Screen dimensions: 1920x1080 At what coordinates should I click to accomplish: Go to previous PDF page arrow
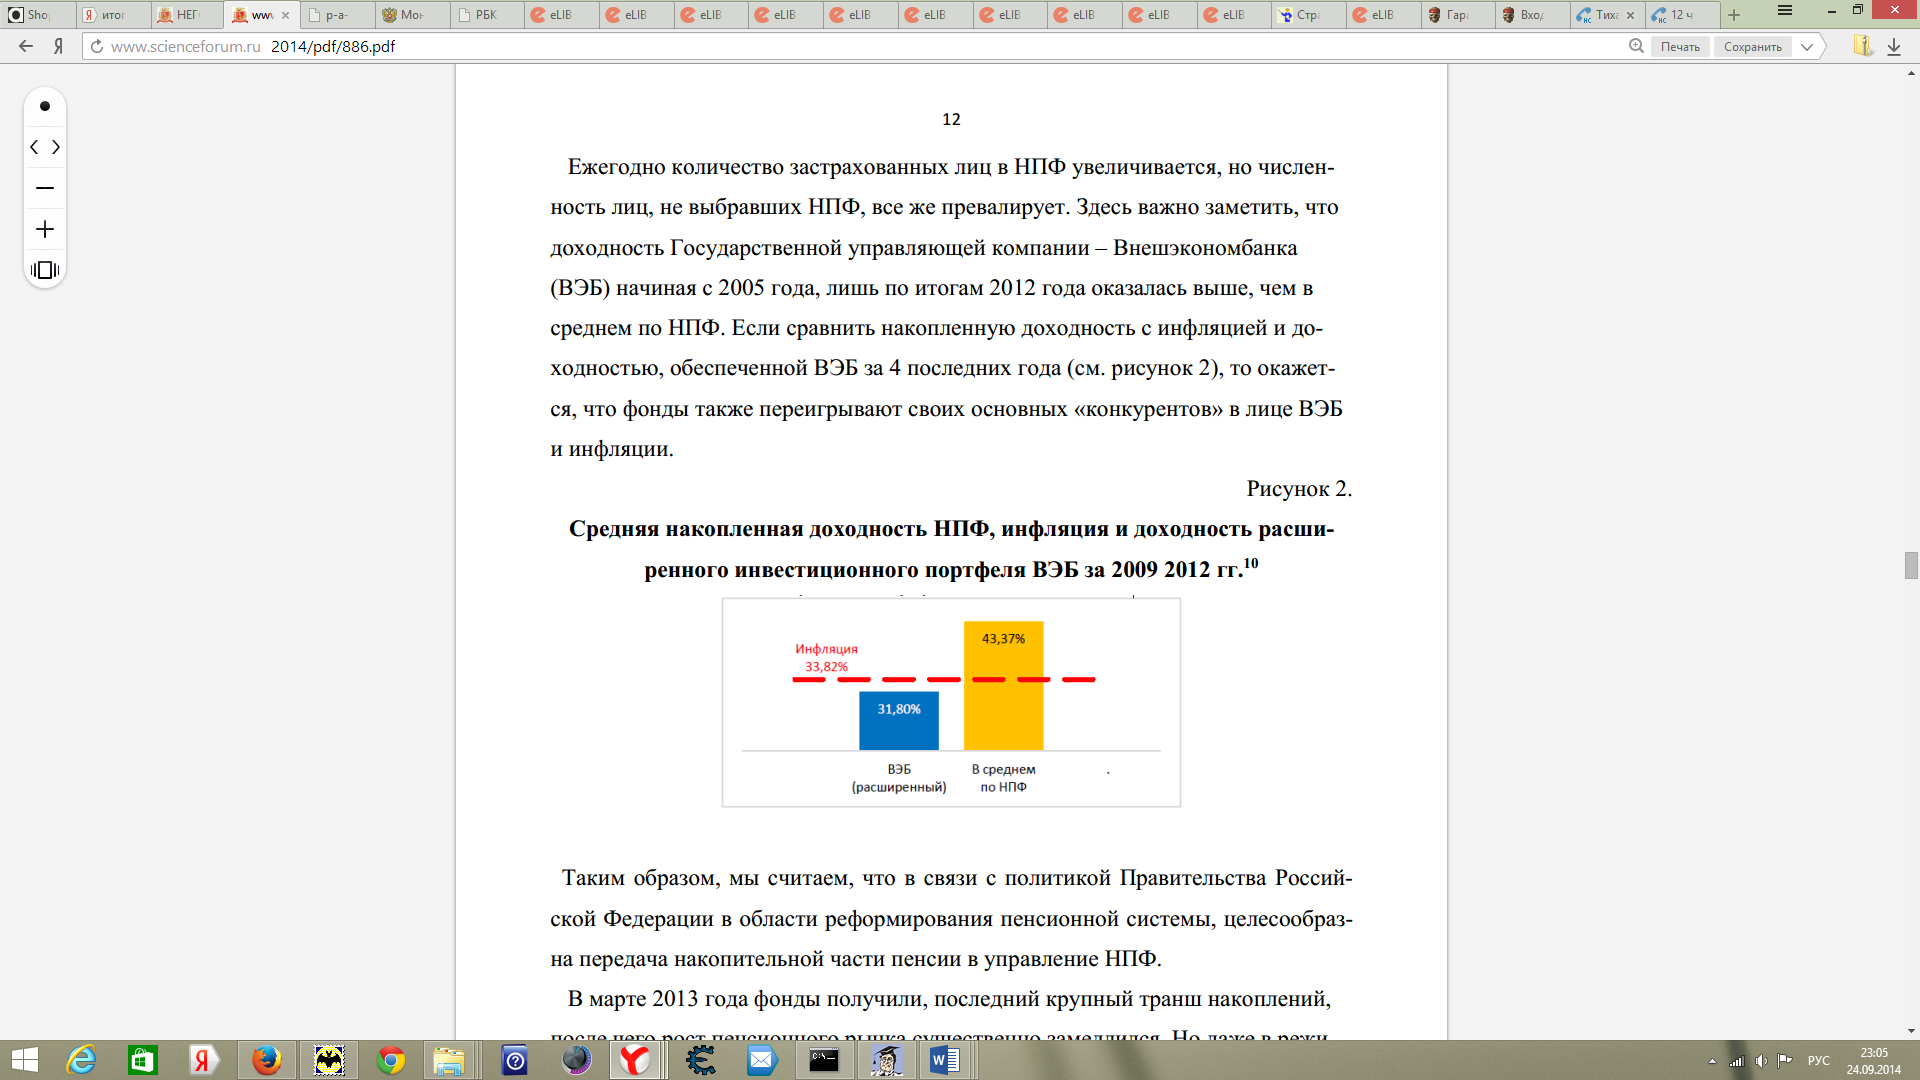(x=34, y=147)
